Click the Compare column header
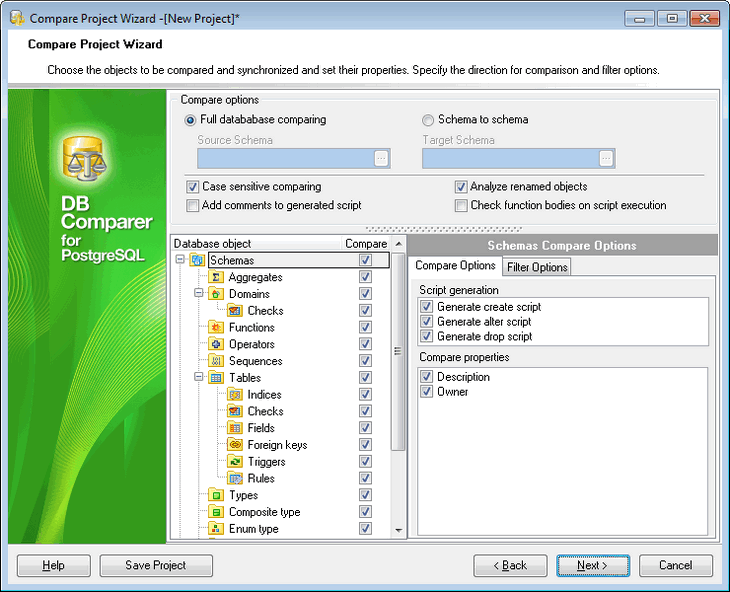The width and height of the screenshot is (730, 592). [x=366, y=244]
